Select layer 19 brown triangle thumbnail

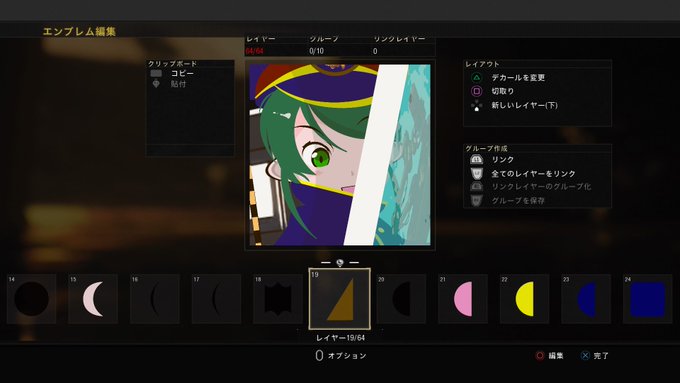pyautogui.click(x=340, y=299)
